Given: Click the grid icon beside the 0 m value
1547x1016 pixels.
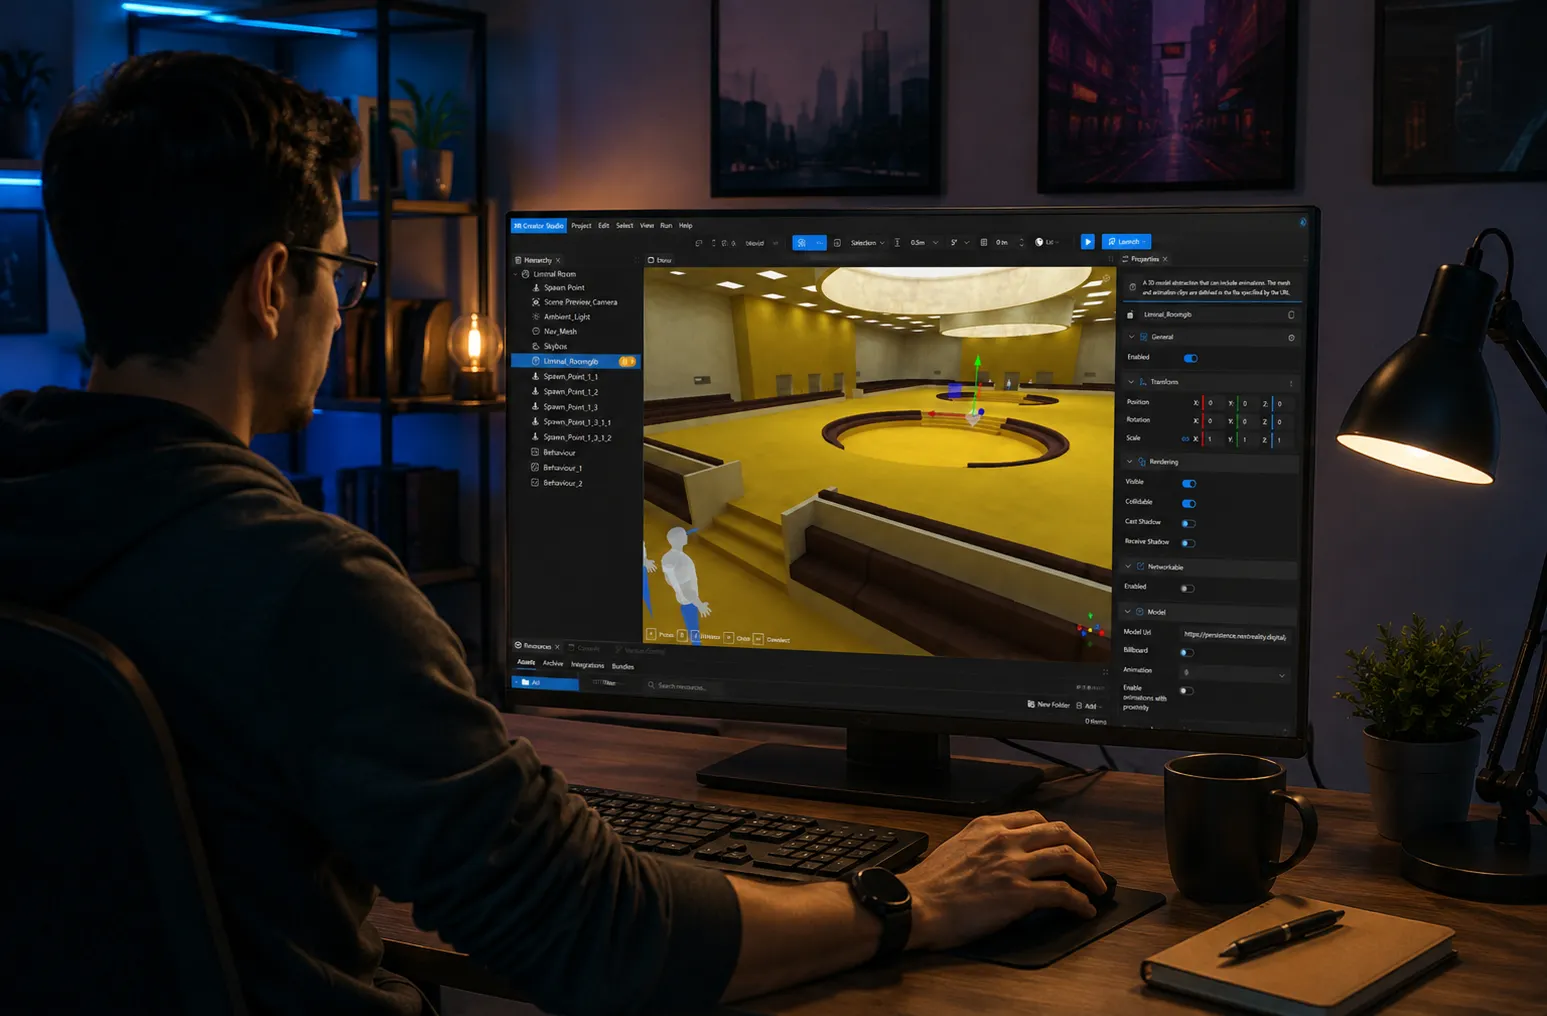Looking at the screenshot, I should [x=984, y=242].
